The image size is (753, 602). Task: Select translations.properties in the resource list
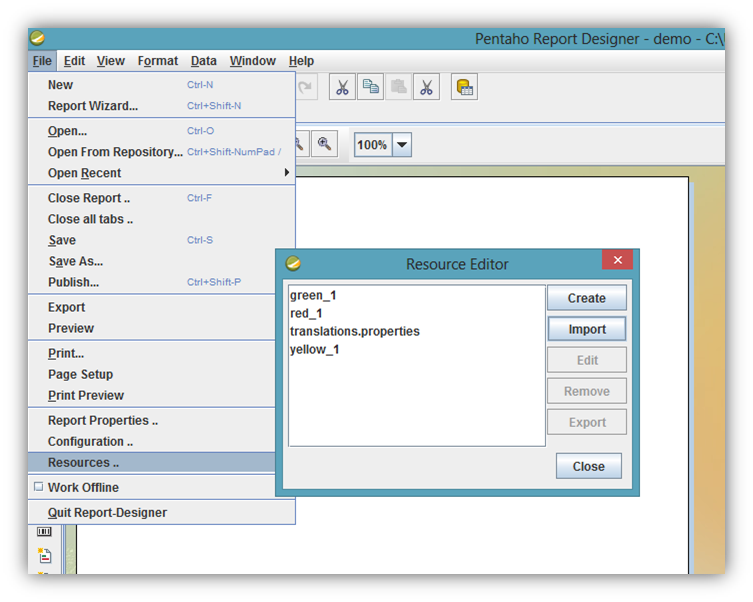coord(355,331)
